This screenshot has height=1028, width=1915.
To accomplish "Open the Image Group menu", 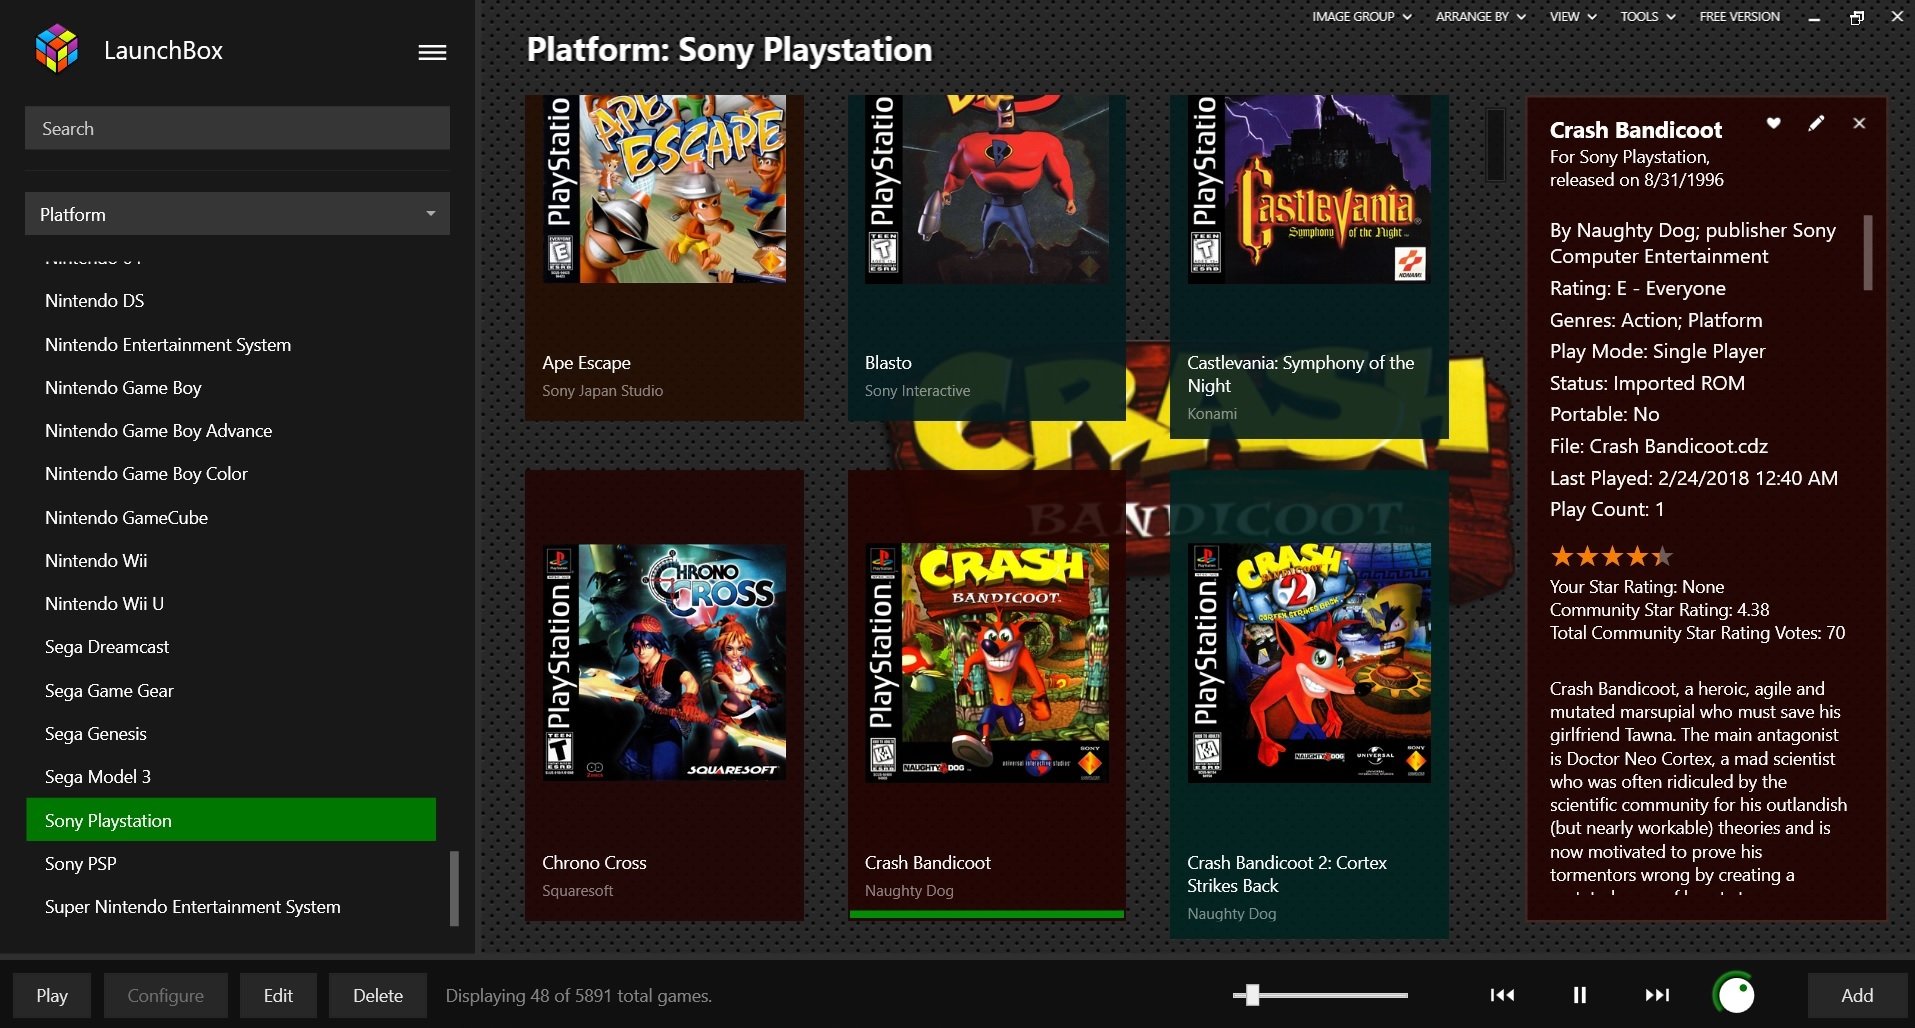I will (1361, 17).
